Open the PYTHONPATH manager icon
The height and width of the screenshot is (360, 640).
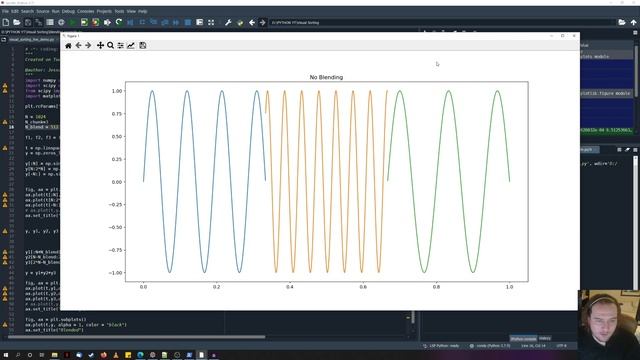click(x=240, y=22)
